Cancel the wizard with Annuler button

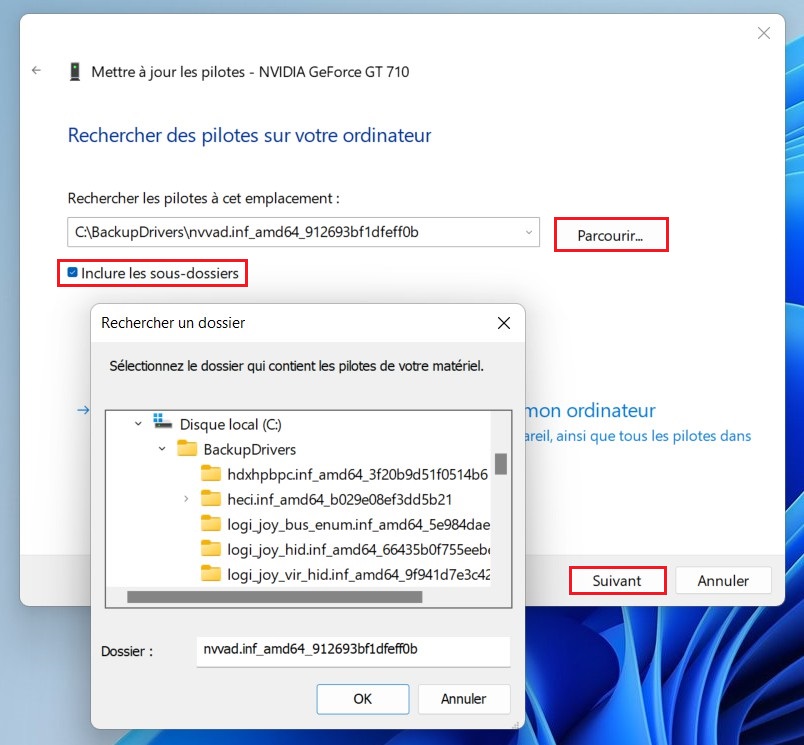coord(723,580)
